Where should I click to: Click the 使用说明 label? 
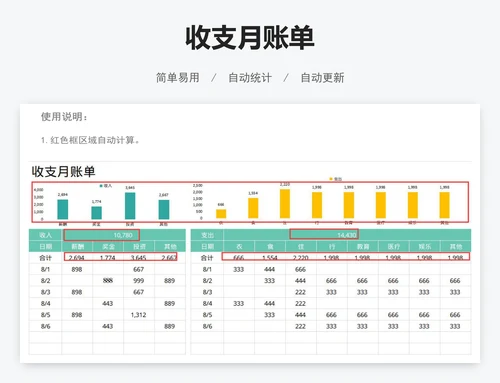click(64, 117)
